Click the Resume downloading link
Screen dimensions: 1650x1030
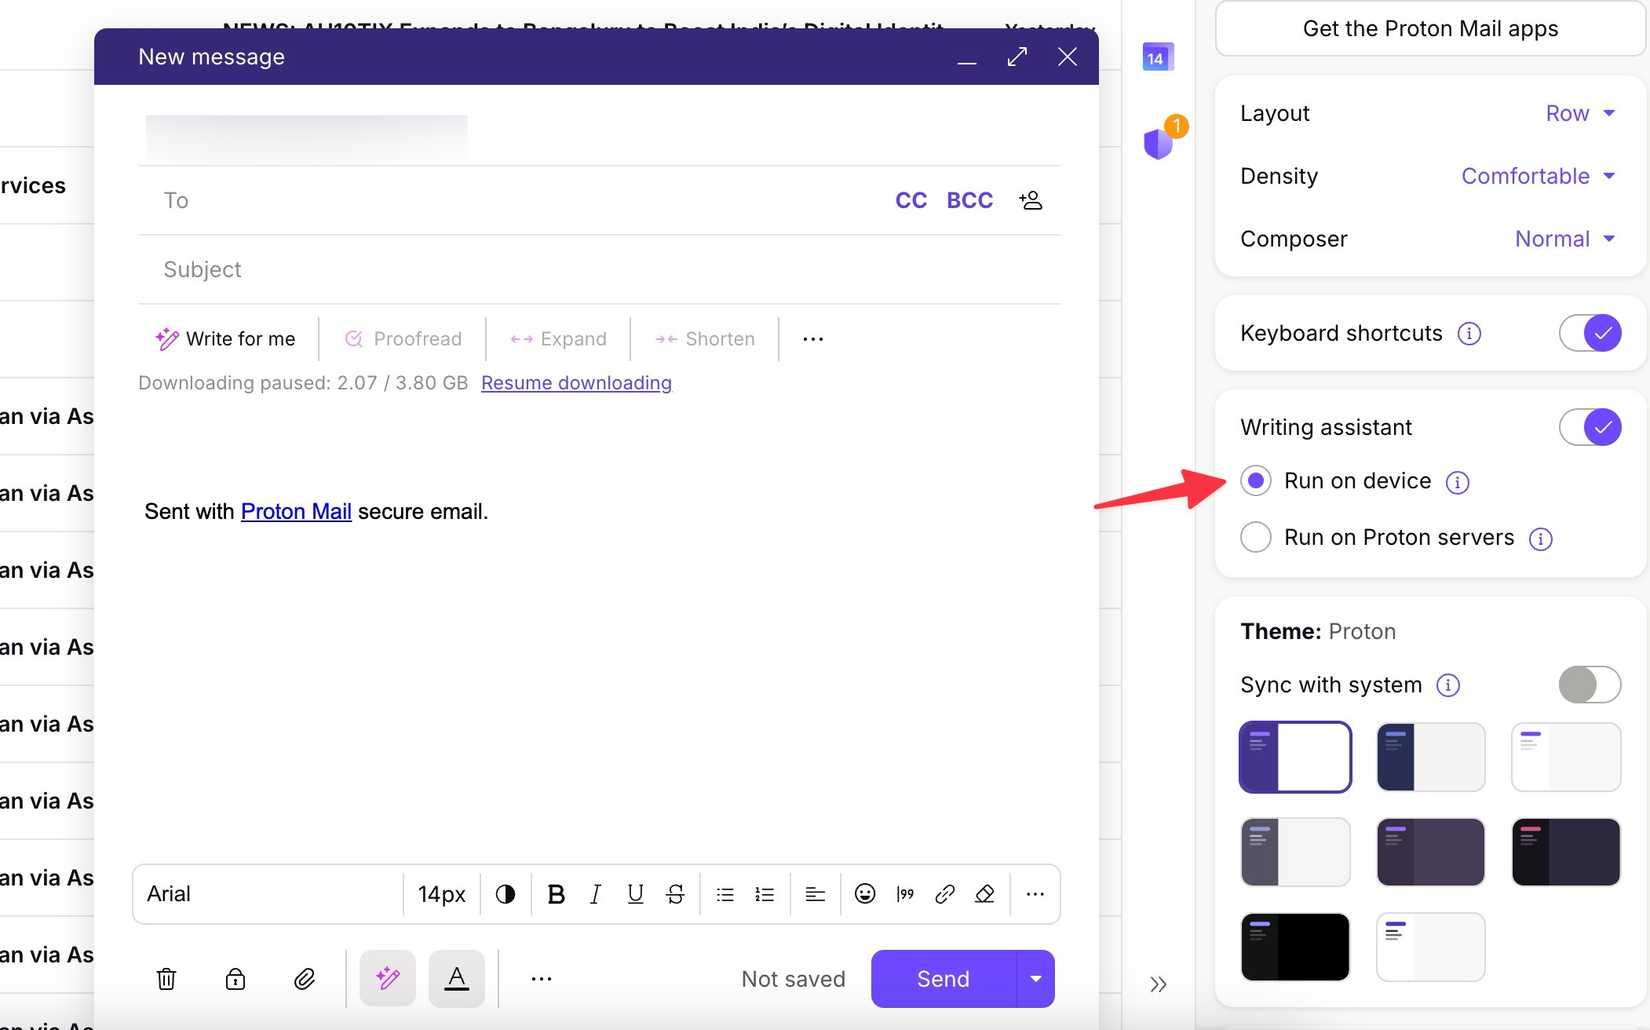576,383
